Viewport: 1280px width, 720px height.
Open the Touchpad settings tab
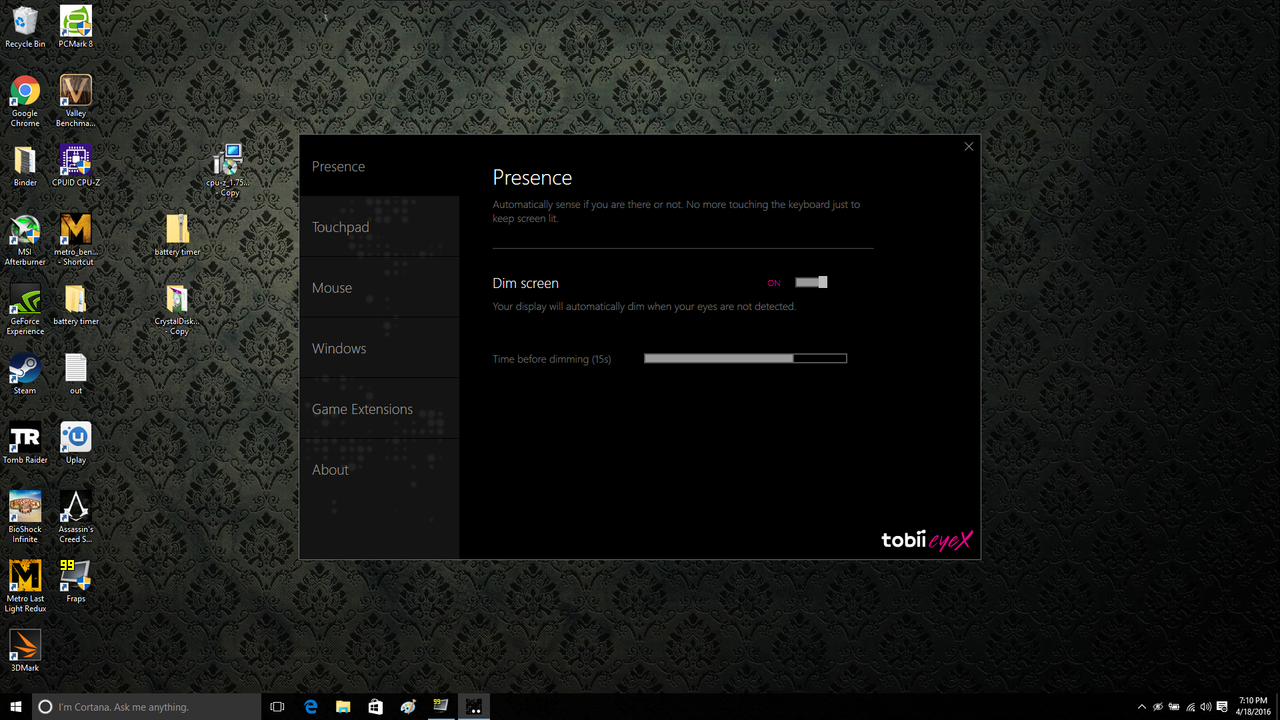pos(380,227)
